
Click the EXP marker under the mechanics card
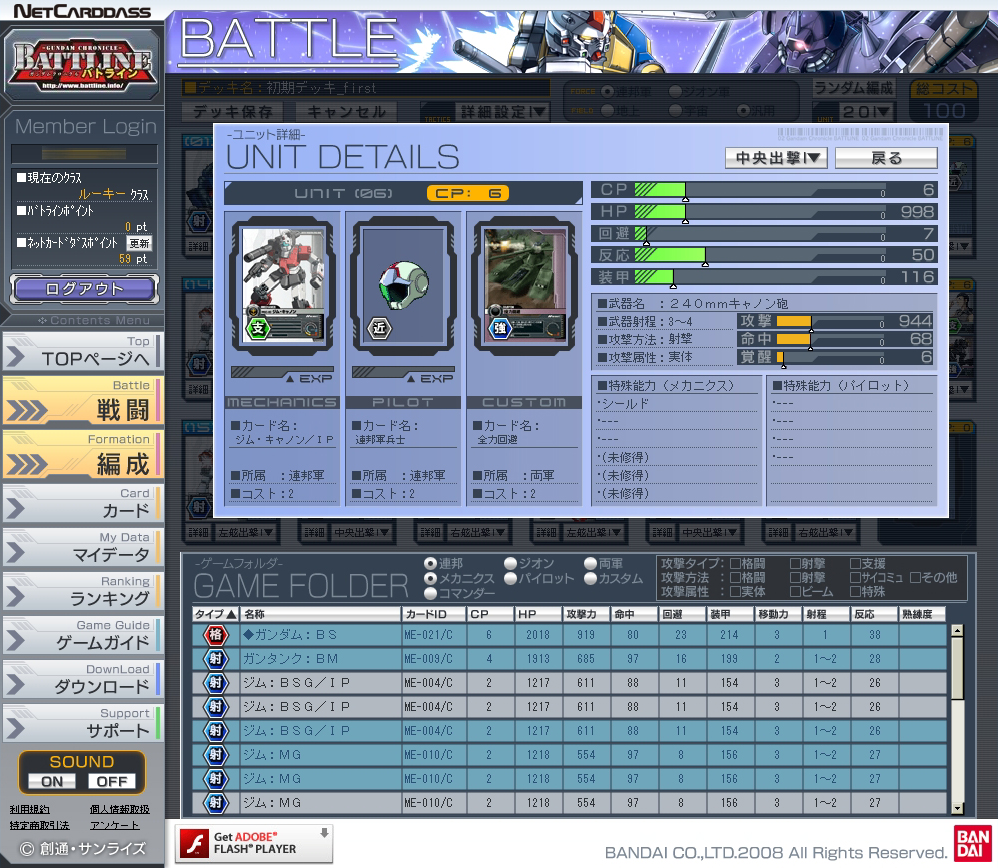309,379
